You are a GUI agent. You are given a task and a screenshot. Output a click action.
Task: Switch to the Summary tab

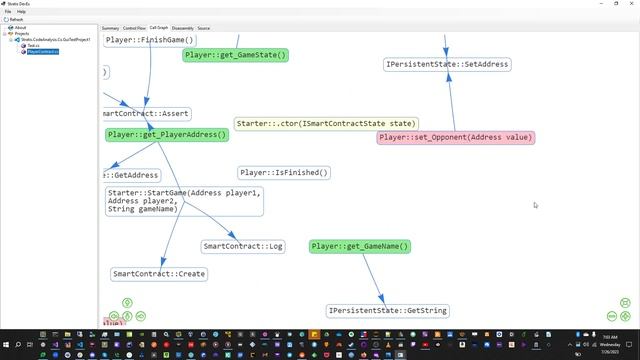110,28
